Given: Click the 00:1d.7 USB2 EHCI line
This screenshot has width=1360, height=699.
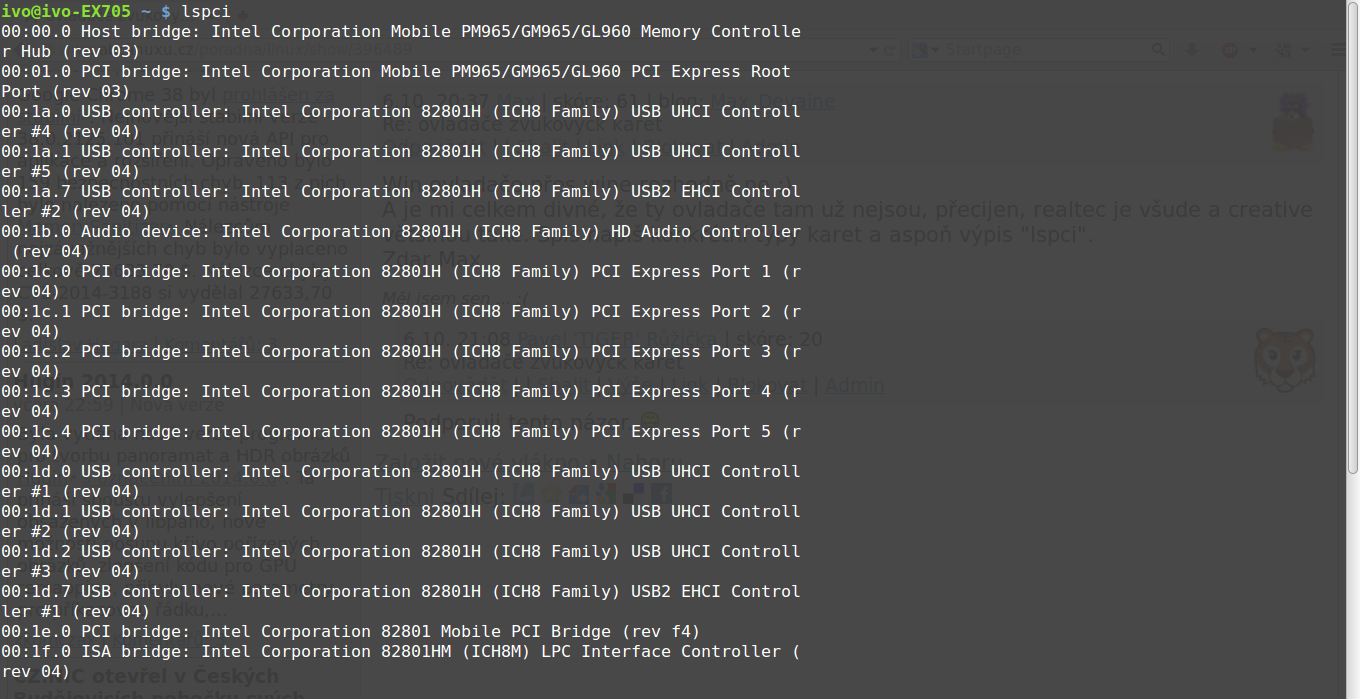Looking at the screenshot, I should coord(401,601).
